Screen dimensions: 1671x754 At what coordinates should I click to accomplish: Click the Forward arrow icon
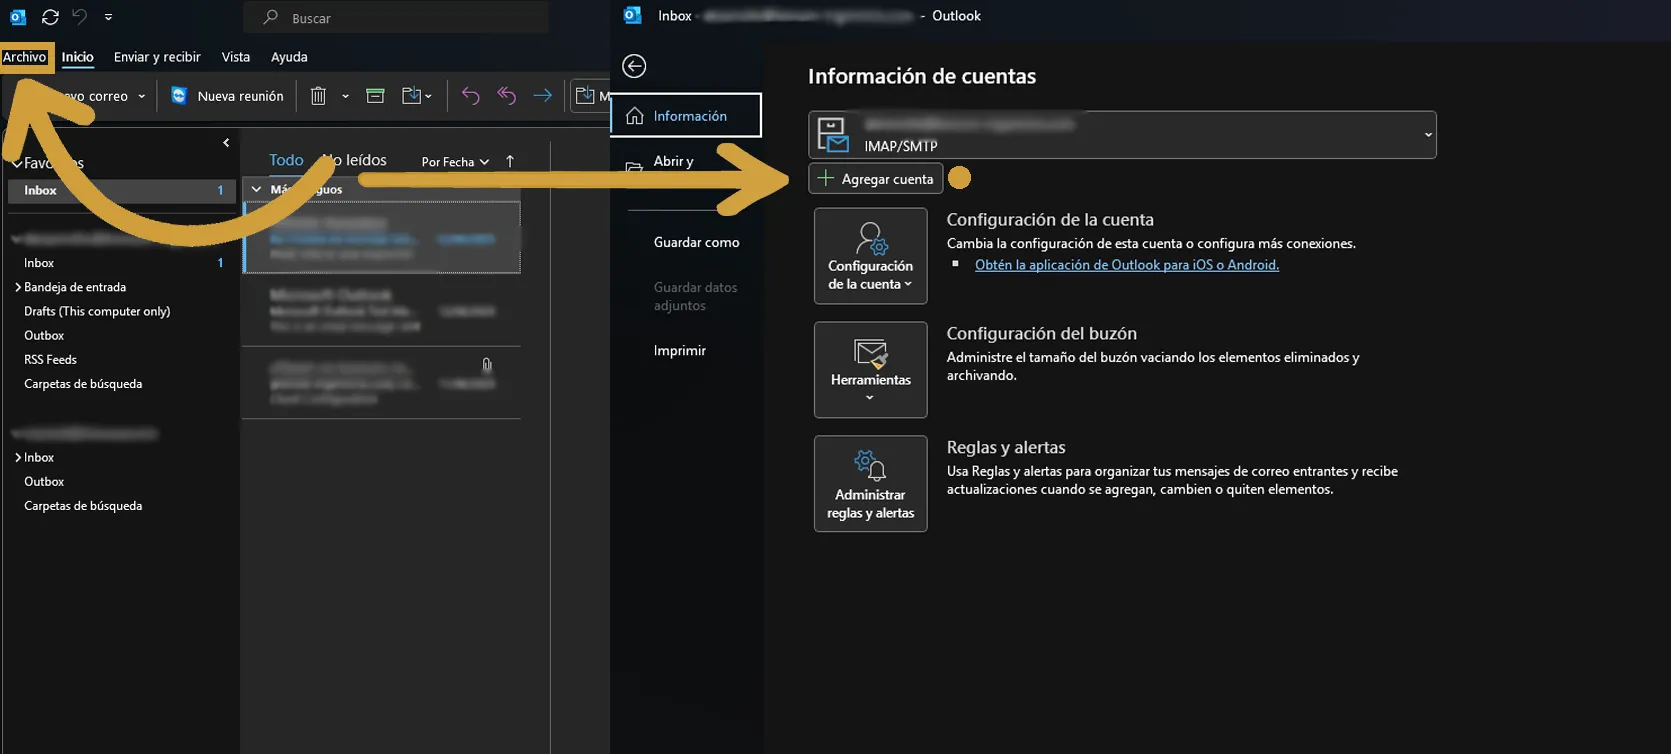tap(543, 96)
